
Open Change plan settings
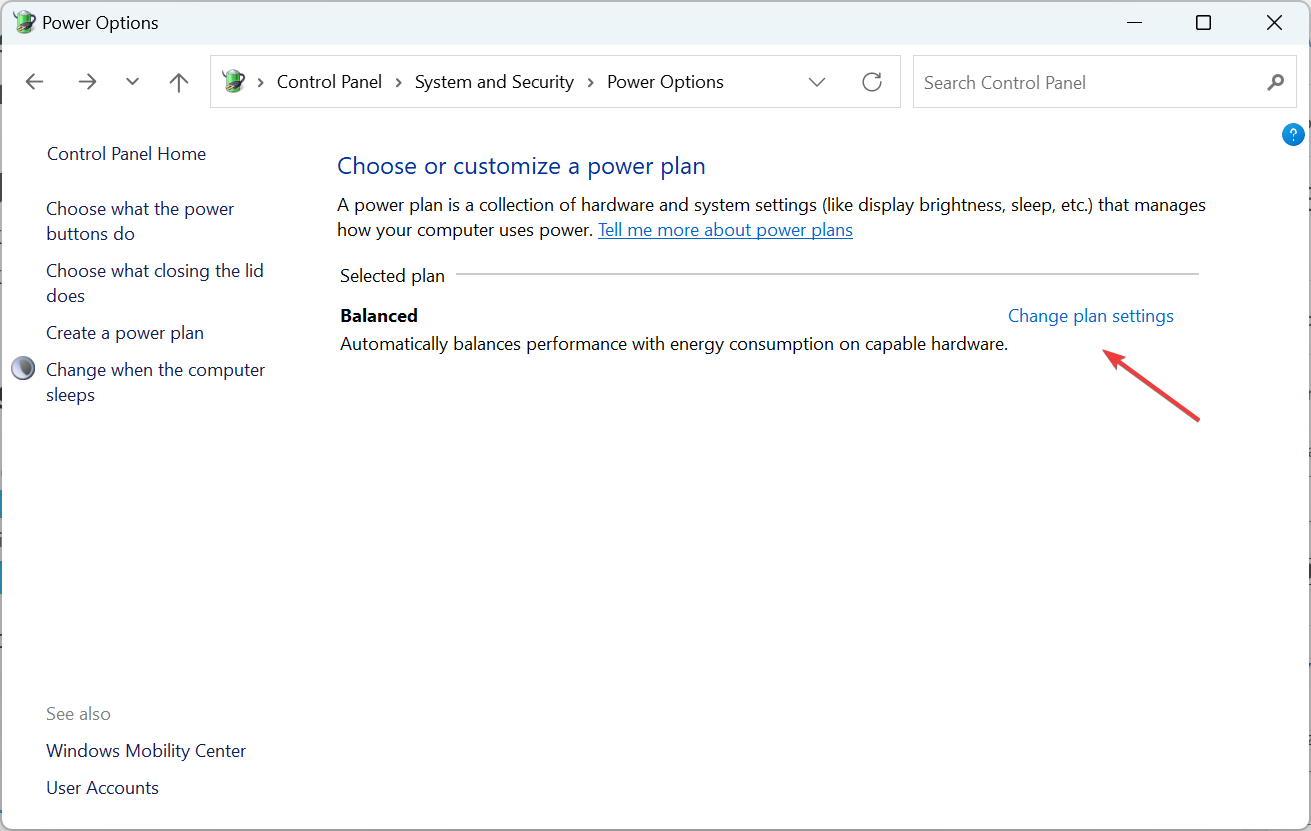pos(1090,315)
